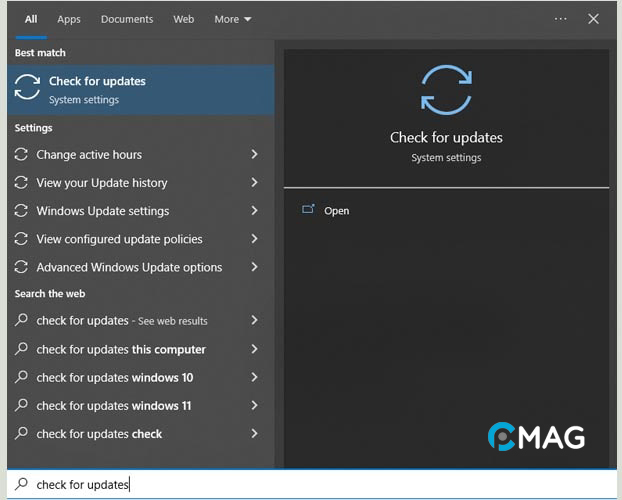This screenshot has width=622, height=500.
Task: Click the sync icon beside Change active hours
Action: pos(22,155)
